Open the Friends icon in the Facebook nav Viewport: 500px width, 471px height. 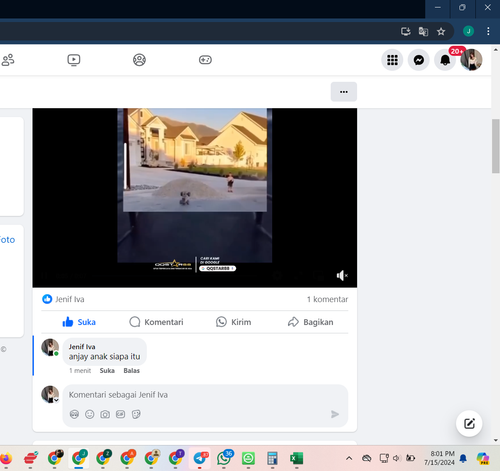click(8, 60)
